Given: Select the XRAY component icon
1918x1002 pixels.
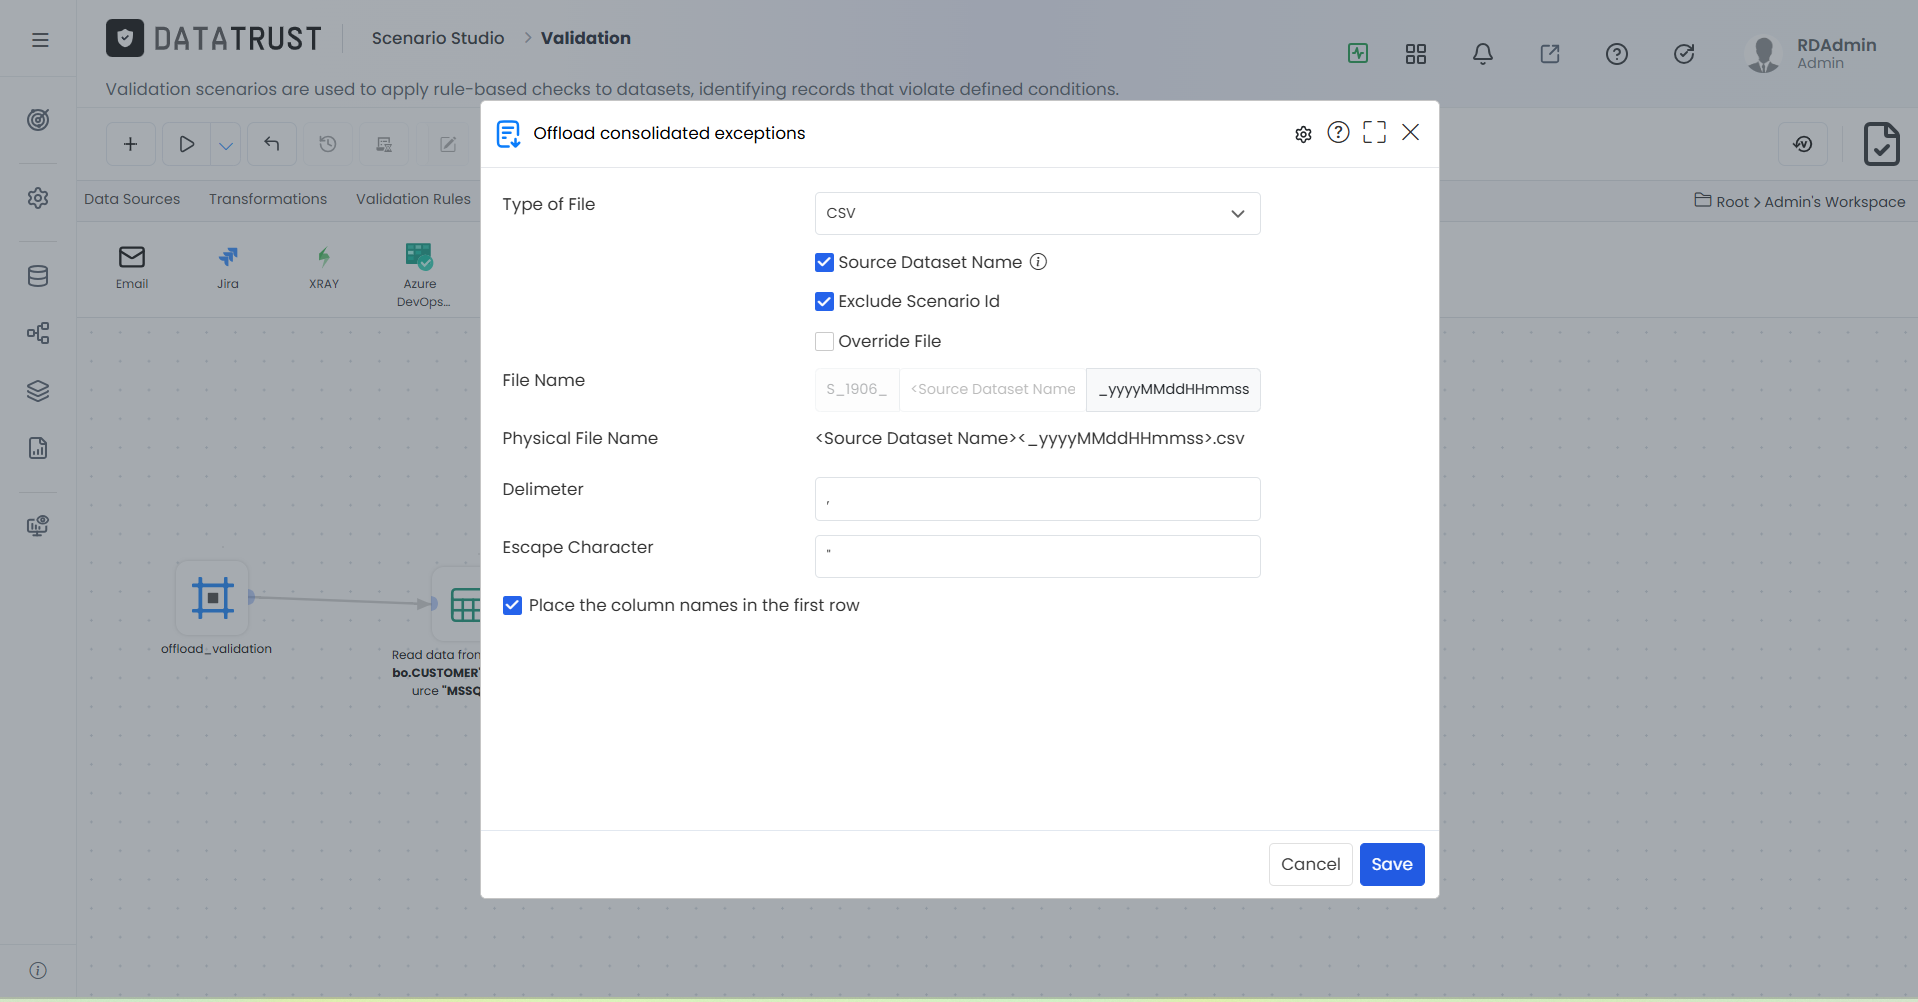Looking at the screenshot, I should (x=324, y=257).
